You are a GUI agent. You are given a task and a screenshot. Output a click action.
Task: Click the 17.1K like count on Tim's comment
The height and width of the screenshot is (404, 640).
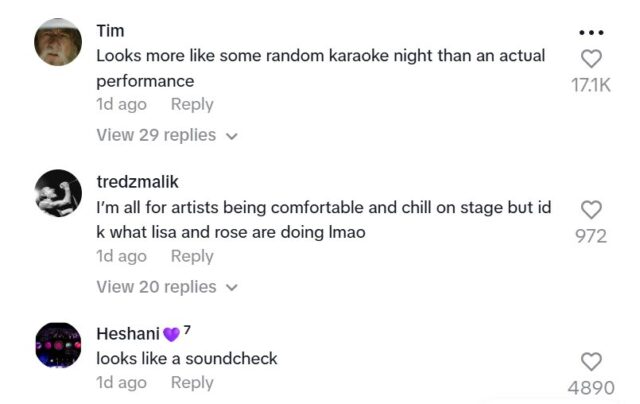click(590, 86)
